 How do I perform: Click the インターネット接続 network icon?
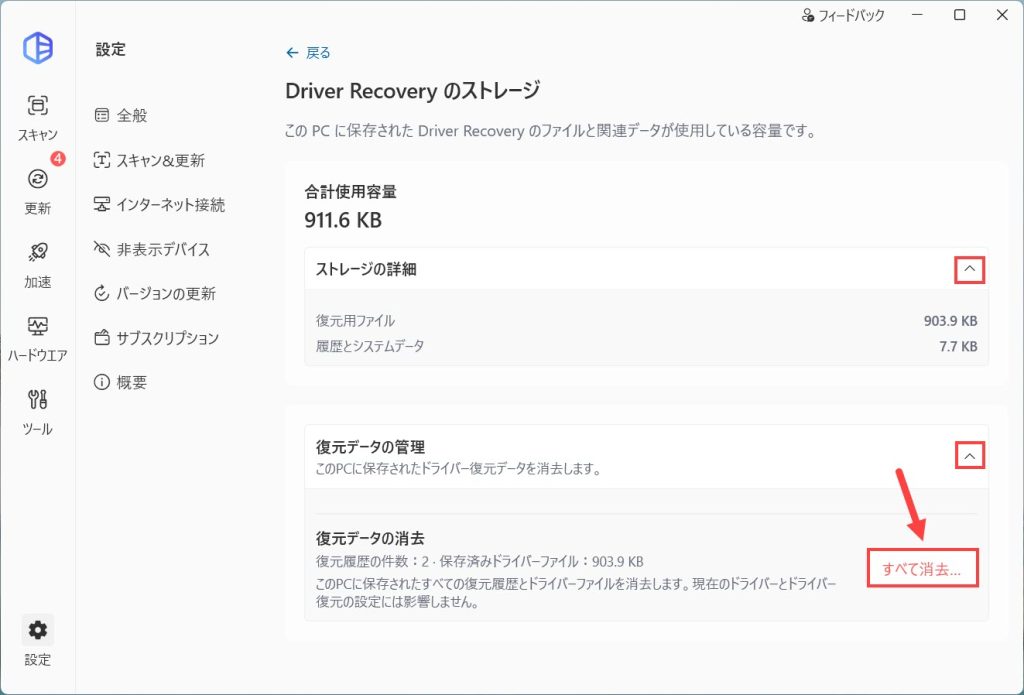pyautogui.click(x=101, y=204)
